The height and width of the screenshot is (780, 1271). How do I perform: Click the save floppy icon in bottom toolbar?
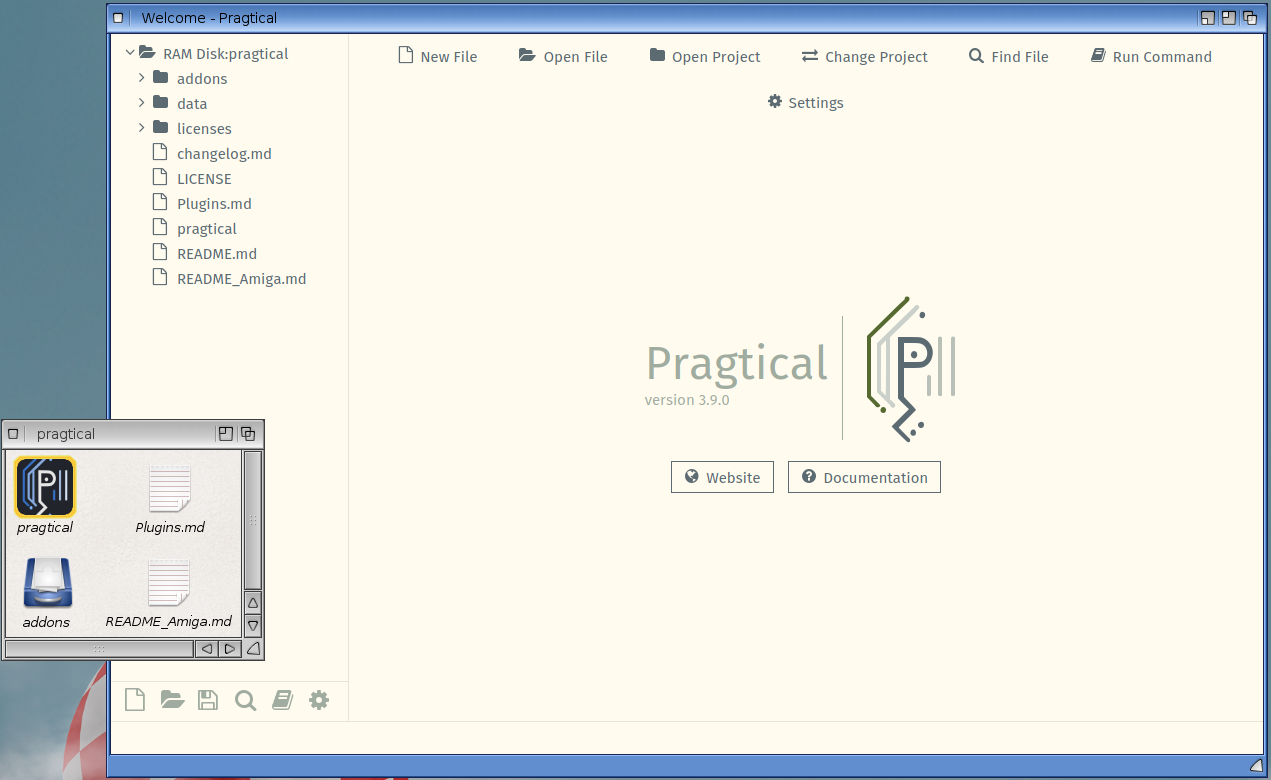(x=208, y=700)
